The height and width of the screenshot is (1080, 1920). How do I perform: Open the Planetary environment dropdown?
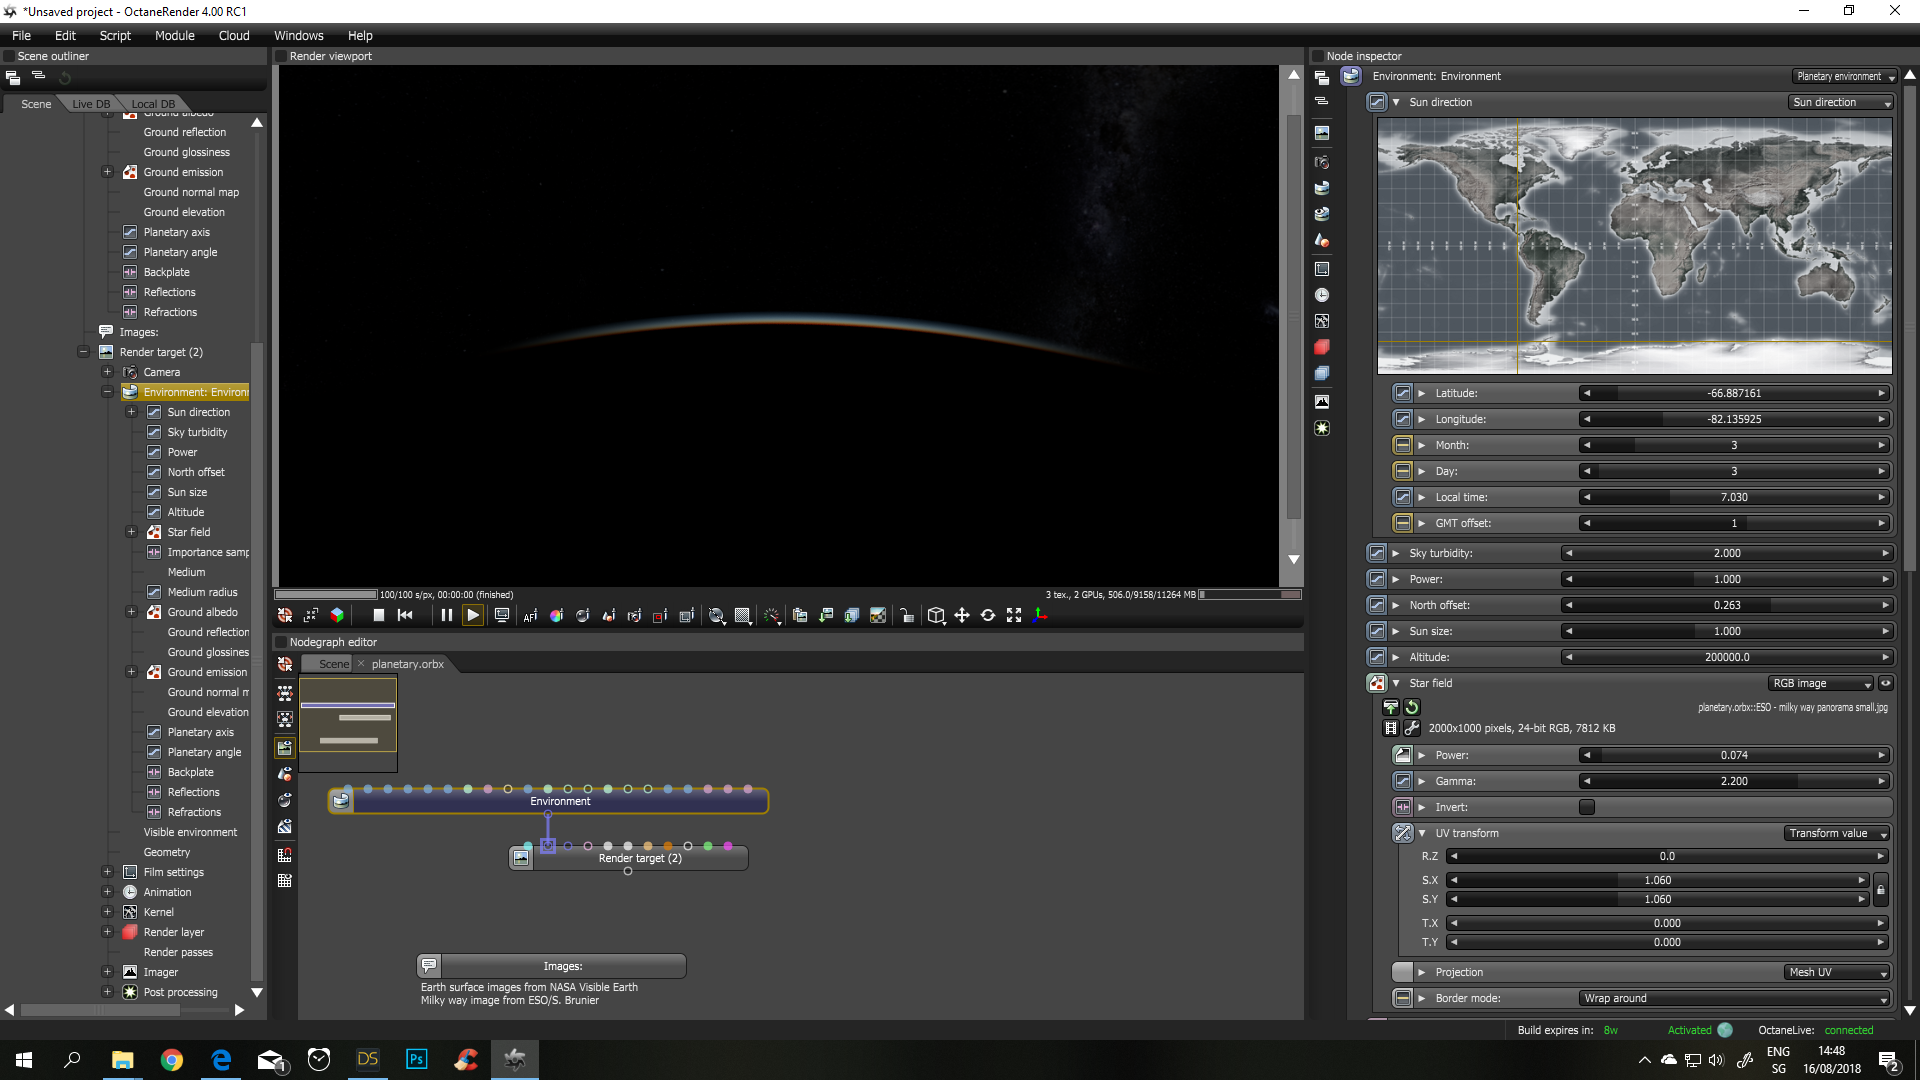[x=1845, y=76]
